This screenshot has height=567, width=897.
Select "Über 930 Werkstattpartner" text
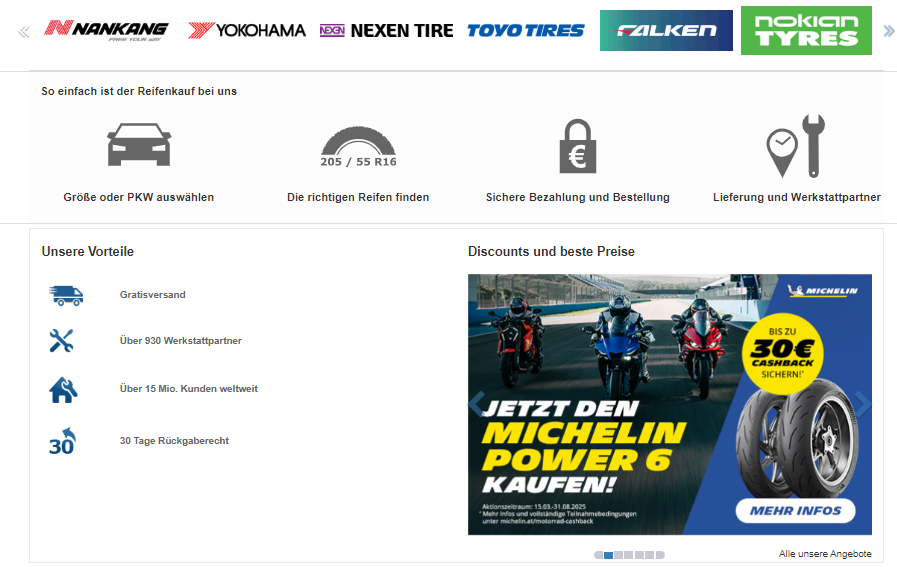coord(181,340)
